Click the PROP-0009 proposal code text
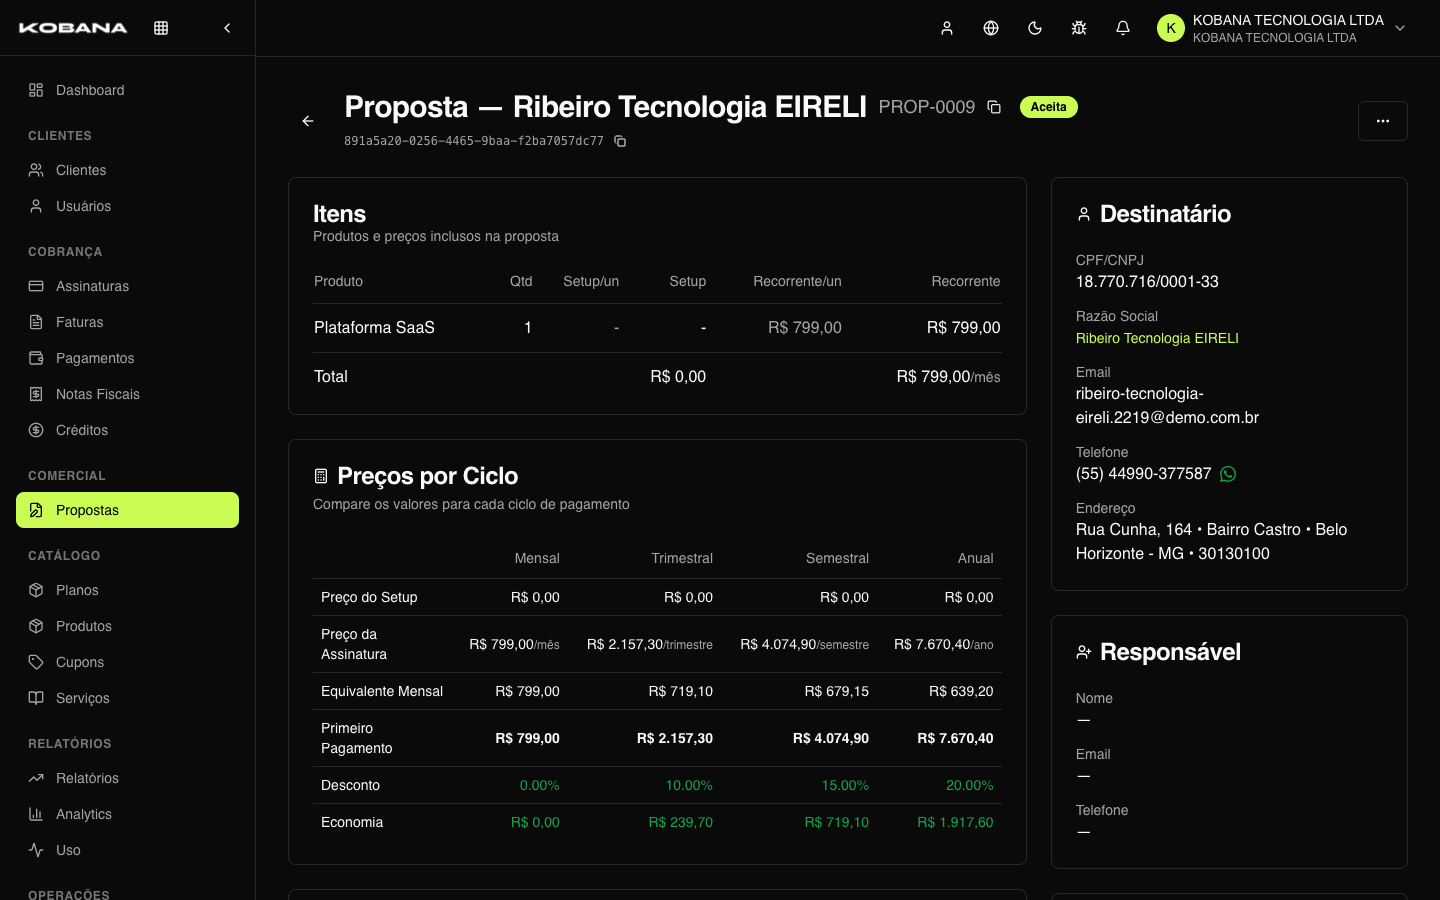This screenshot has height=900, width=1440. tap(927, 107)
